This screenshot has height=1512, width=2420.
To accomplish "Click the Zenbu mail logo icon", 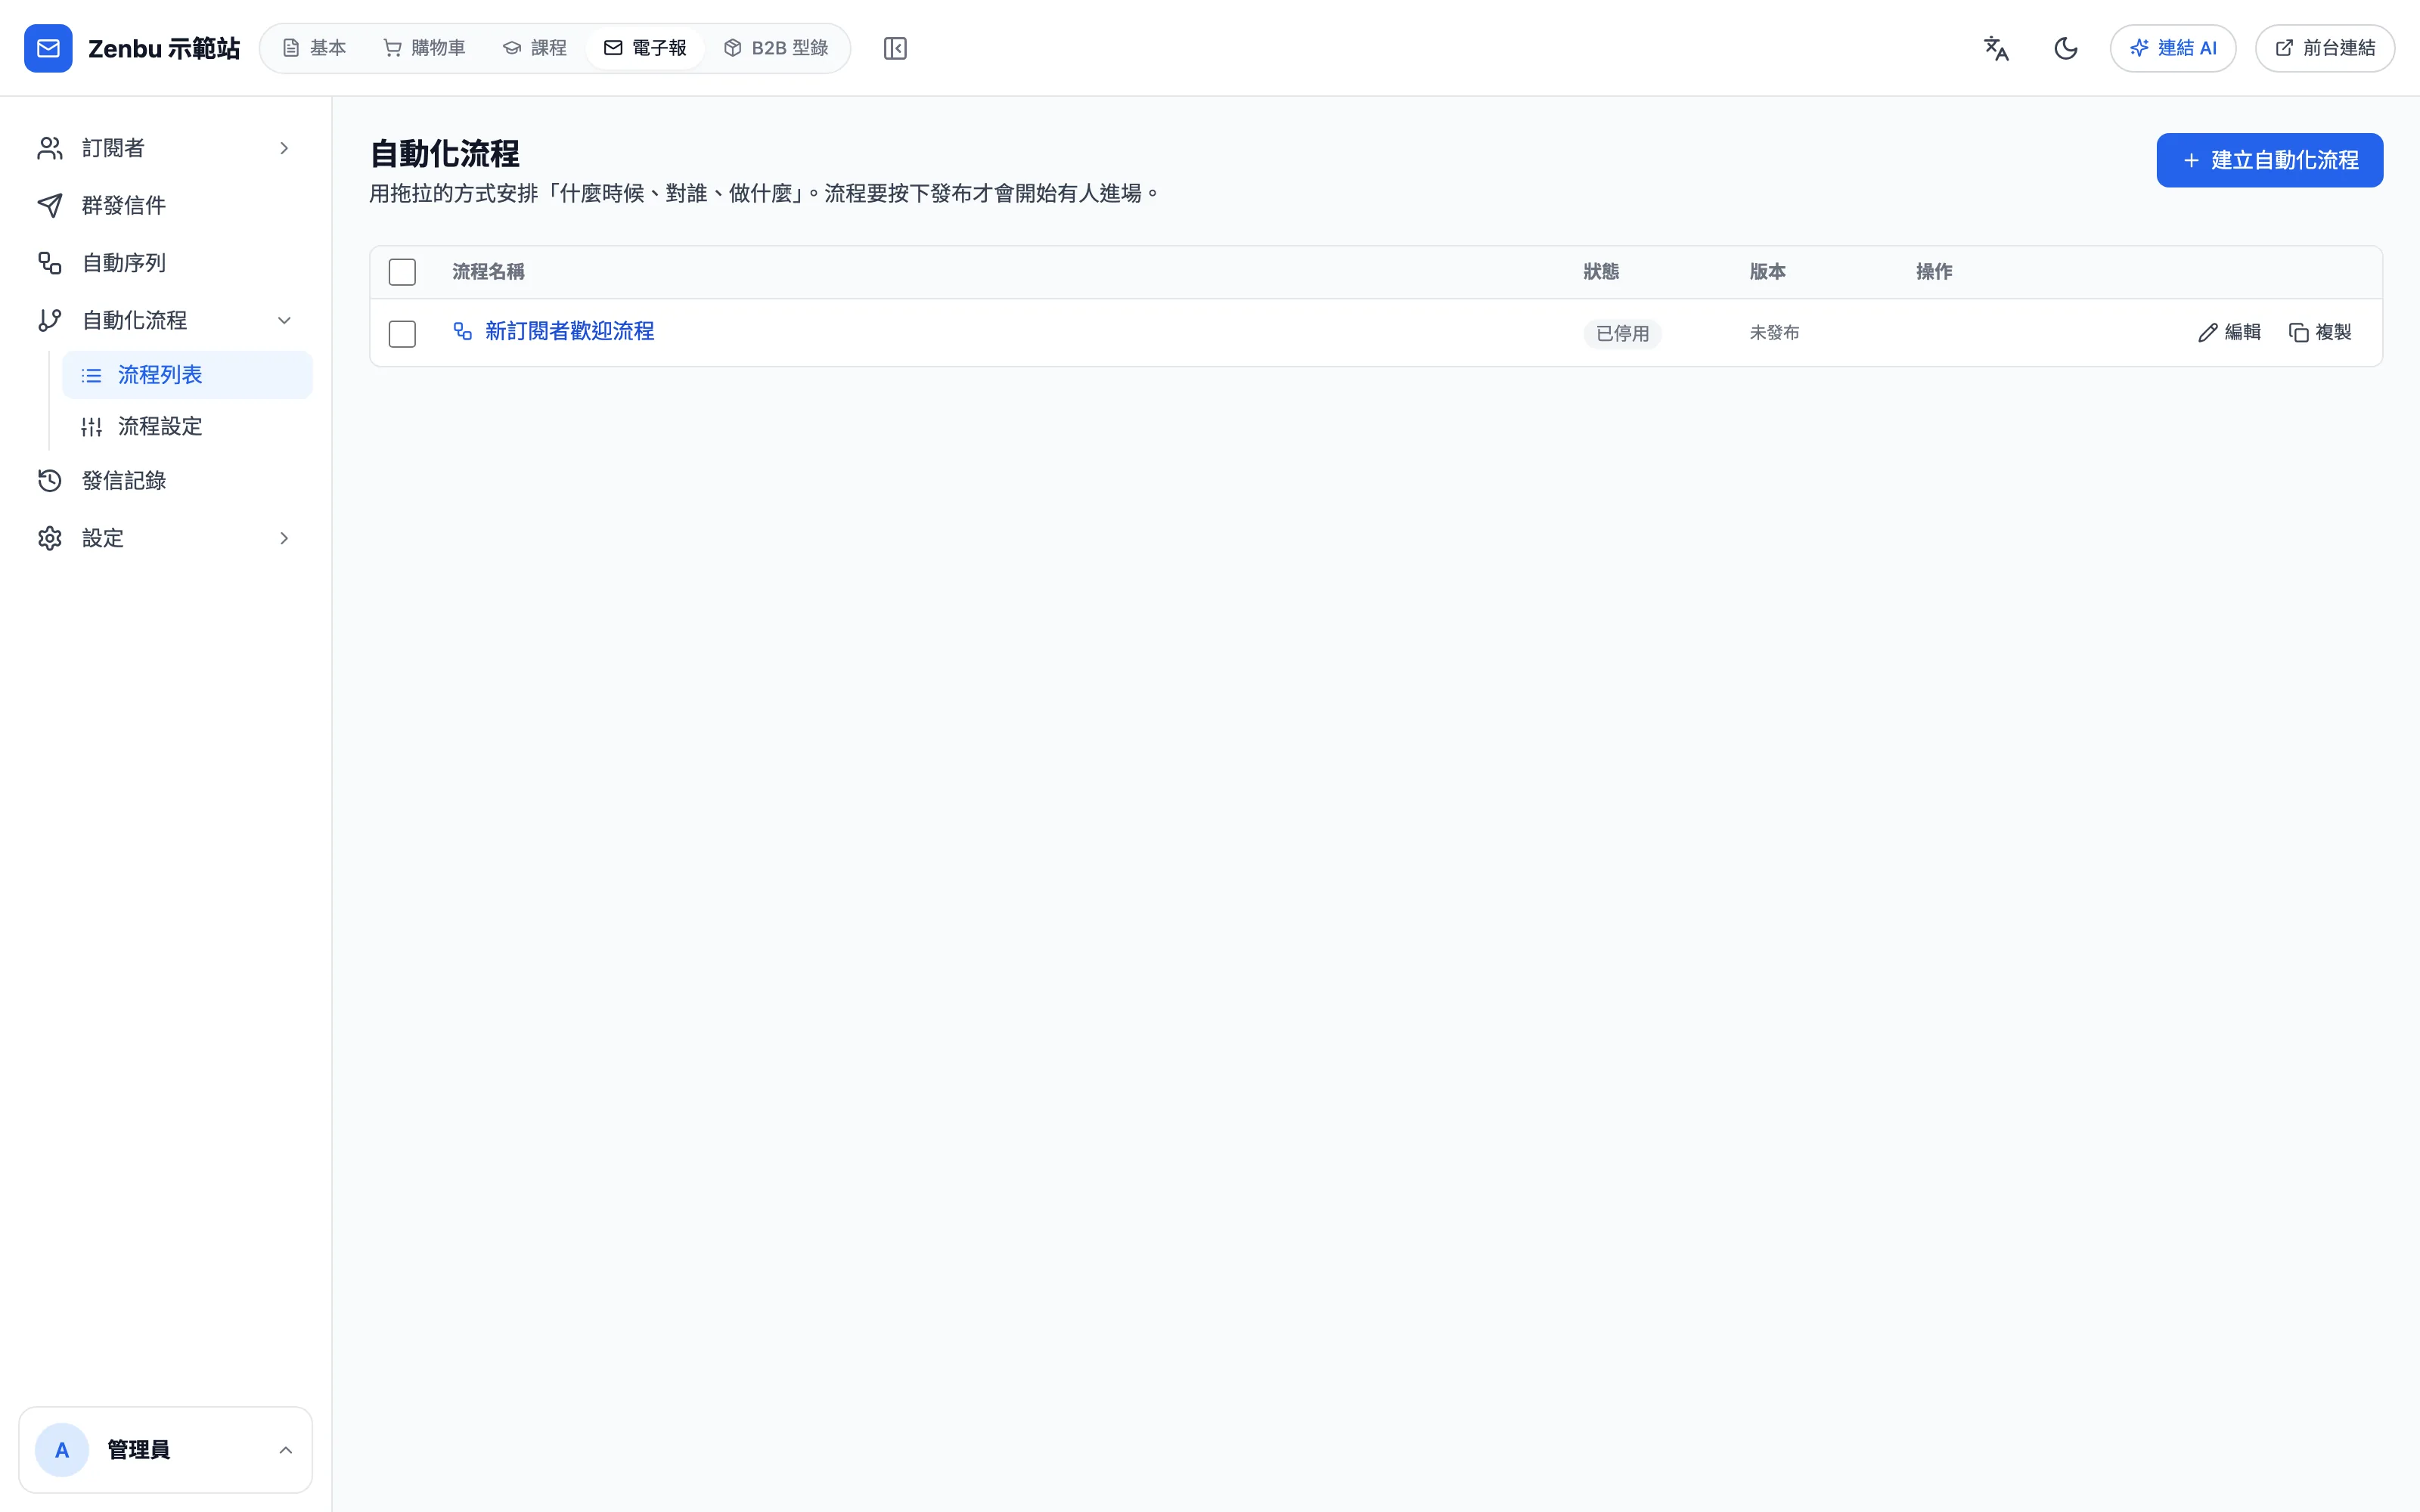I will 48,48.
